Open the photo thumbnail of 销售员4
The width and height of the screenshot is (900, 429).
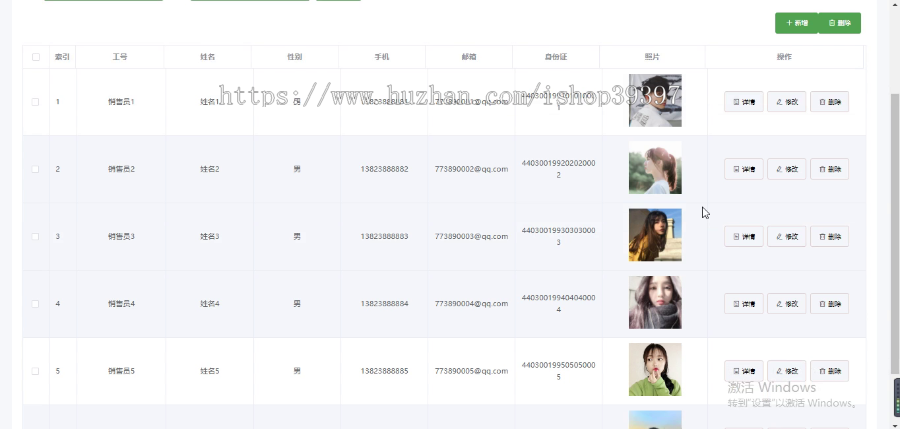(655, 302)
